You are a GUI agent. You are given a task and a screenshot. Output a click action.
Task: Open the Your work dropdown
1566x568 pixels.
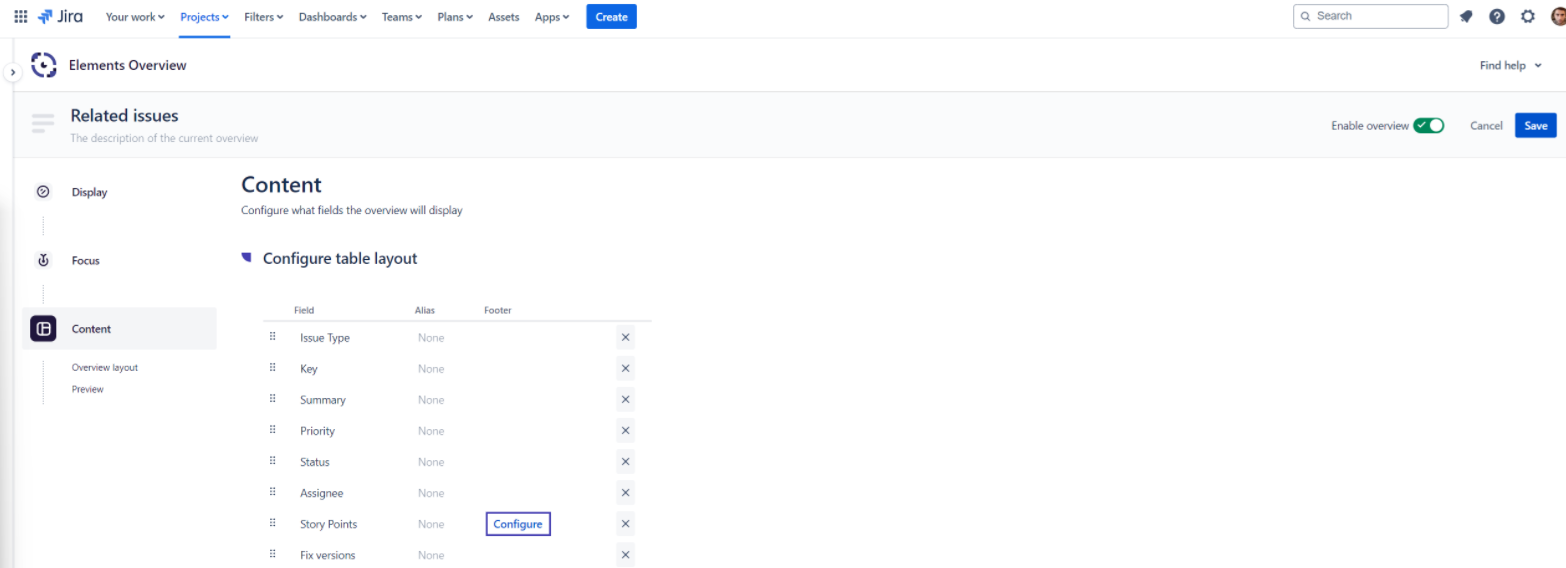pos(135,17)
